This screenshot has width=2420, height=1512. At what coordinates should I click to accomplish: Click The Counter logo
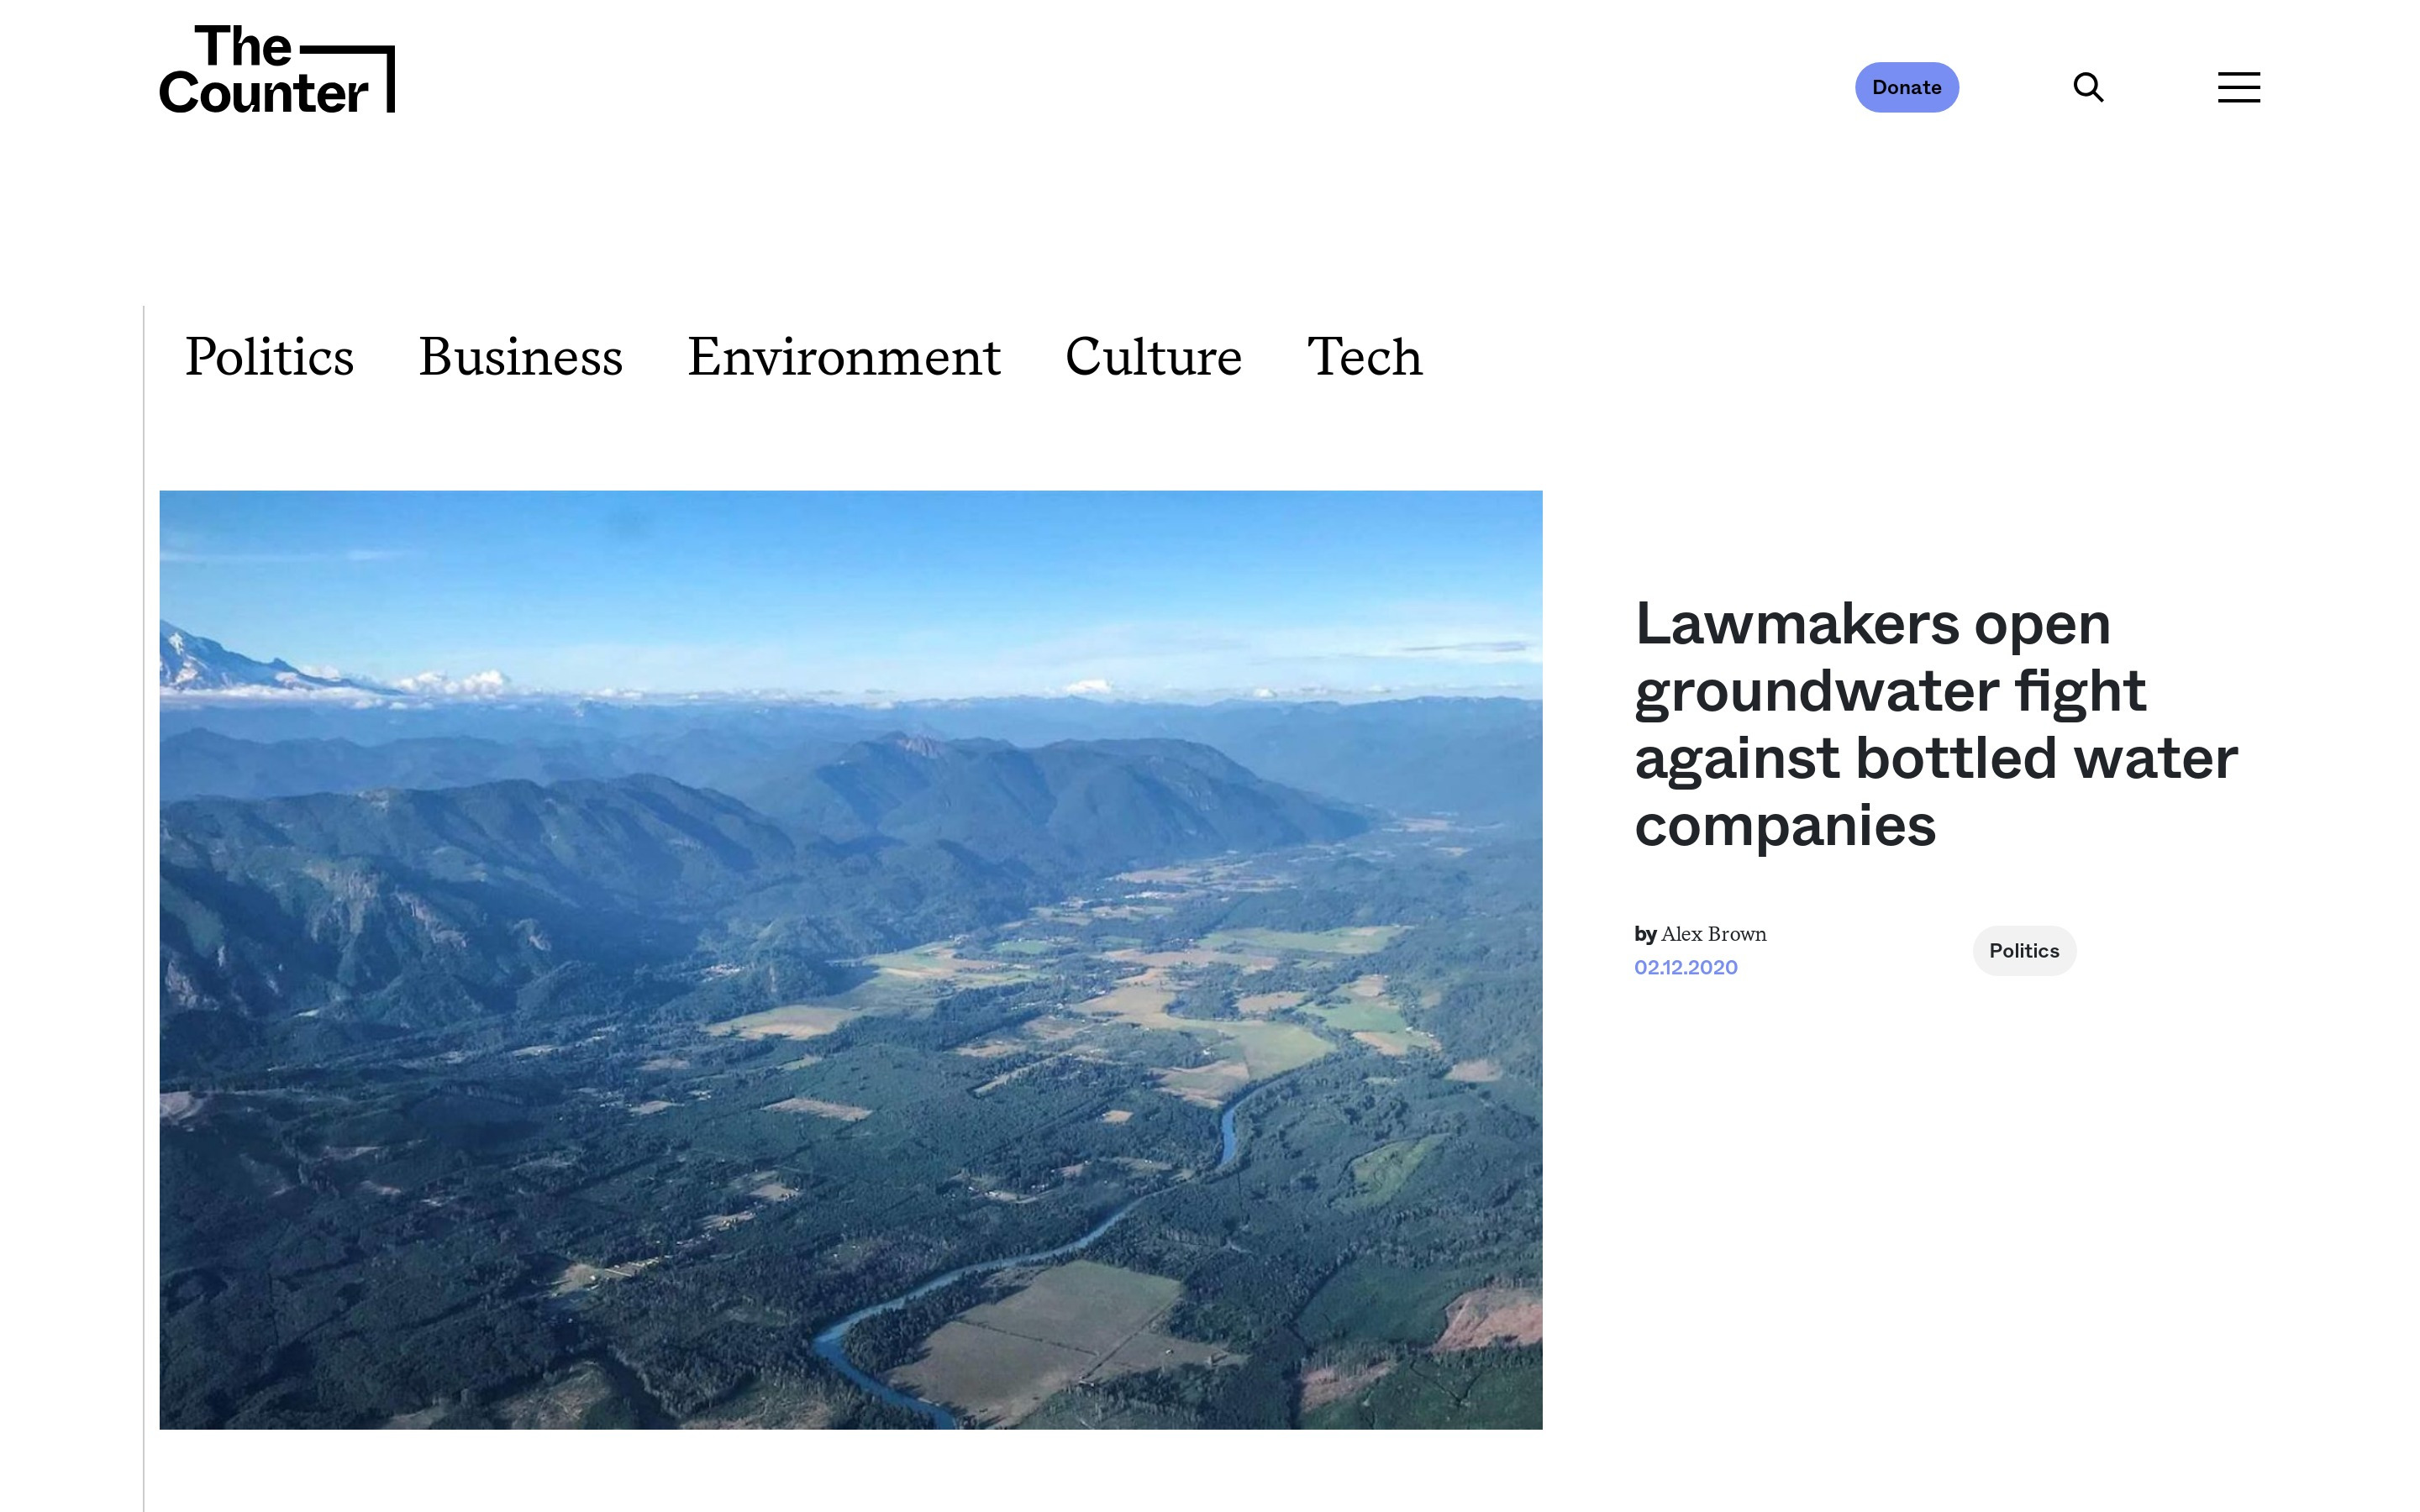click(x=276, y=69)
